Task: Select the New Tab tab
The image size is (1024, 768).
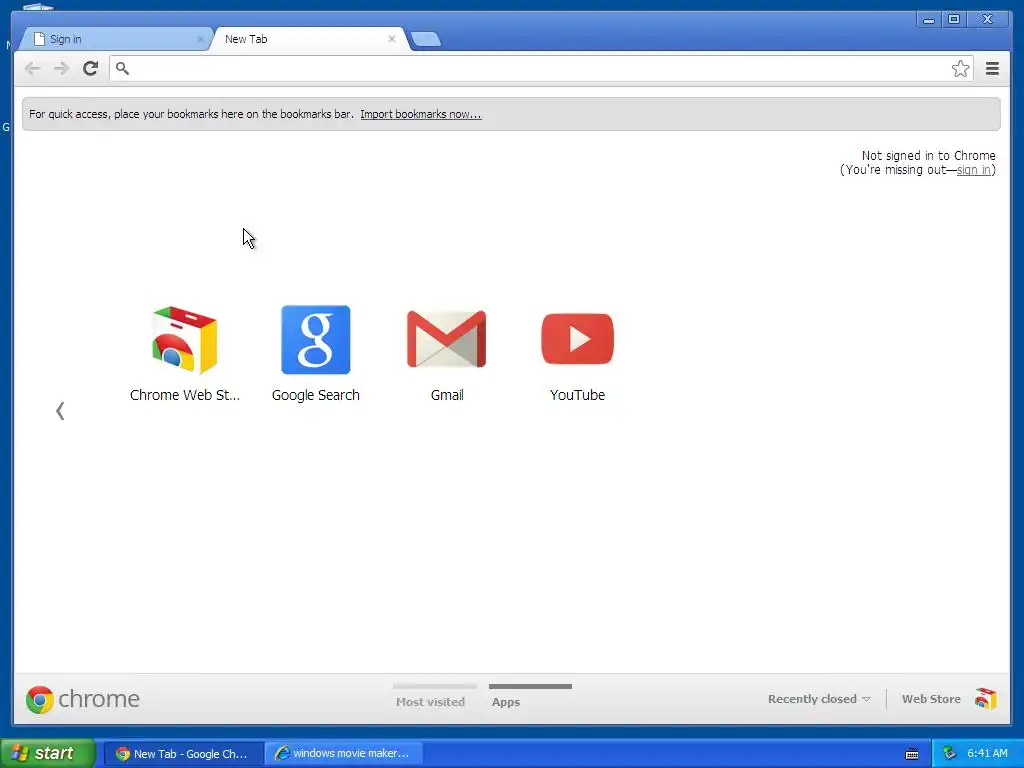Action: point(307,39)
